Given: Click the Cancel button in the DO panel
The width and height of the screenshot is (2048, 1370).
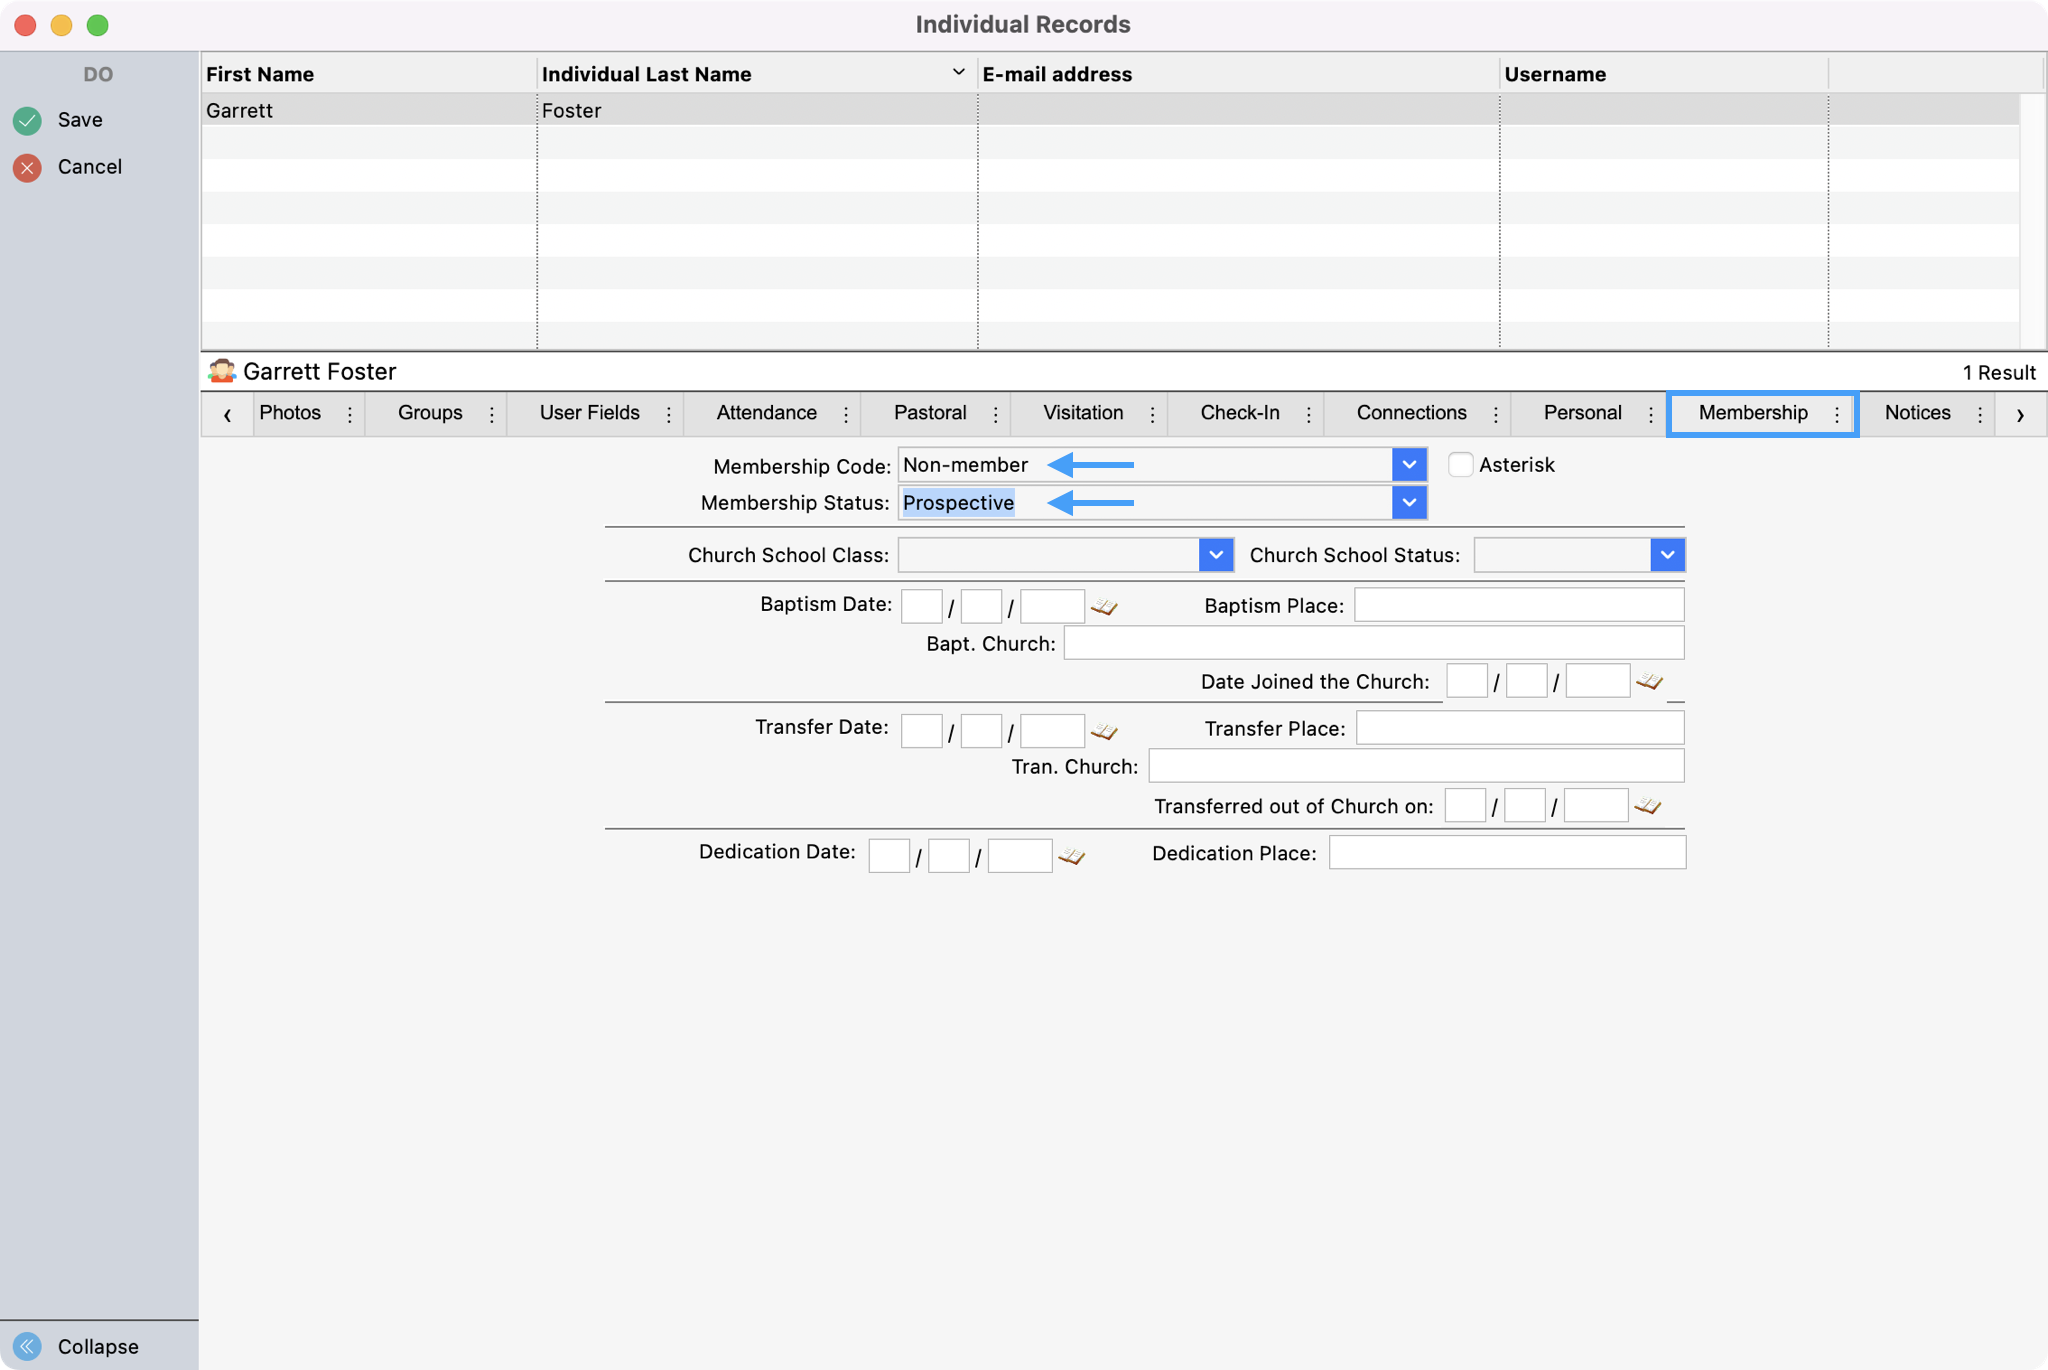Looking at the screenshot, I should click(x=27, y=167).
